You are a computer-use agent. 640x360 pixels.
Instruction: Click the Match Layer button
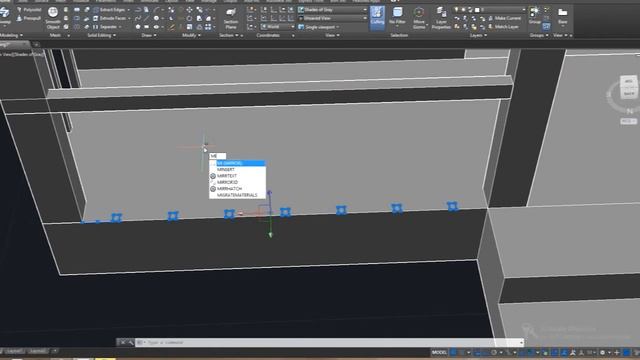tap(503, 27)
